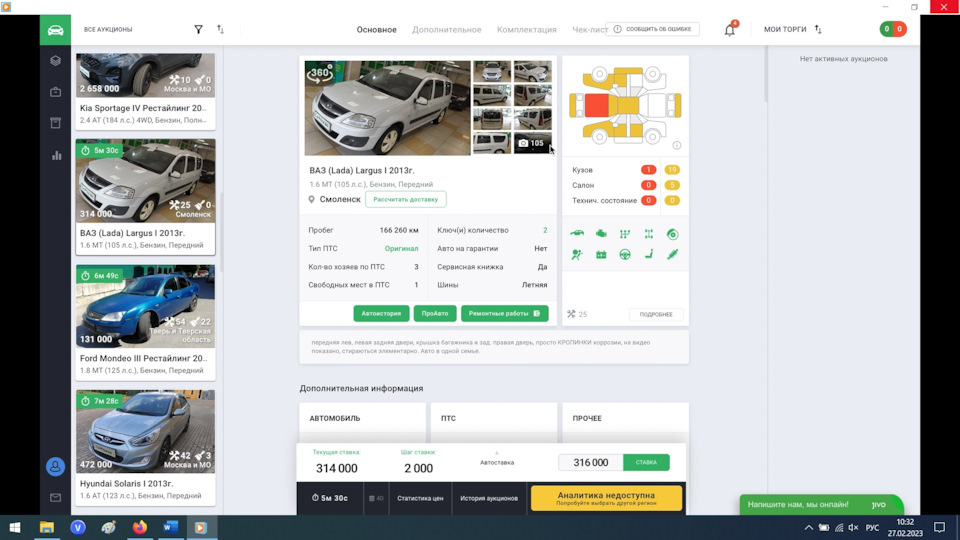Place bid with Ставка button

tap(646, 462)
